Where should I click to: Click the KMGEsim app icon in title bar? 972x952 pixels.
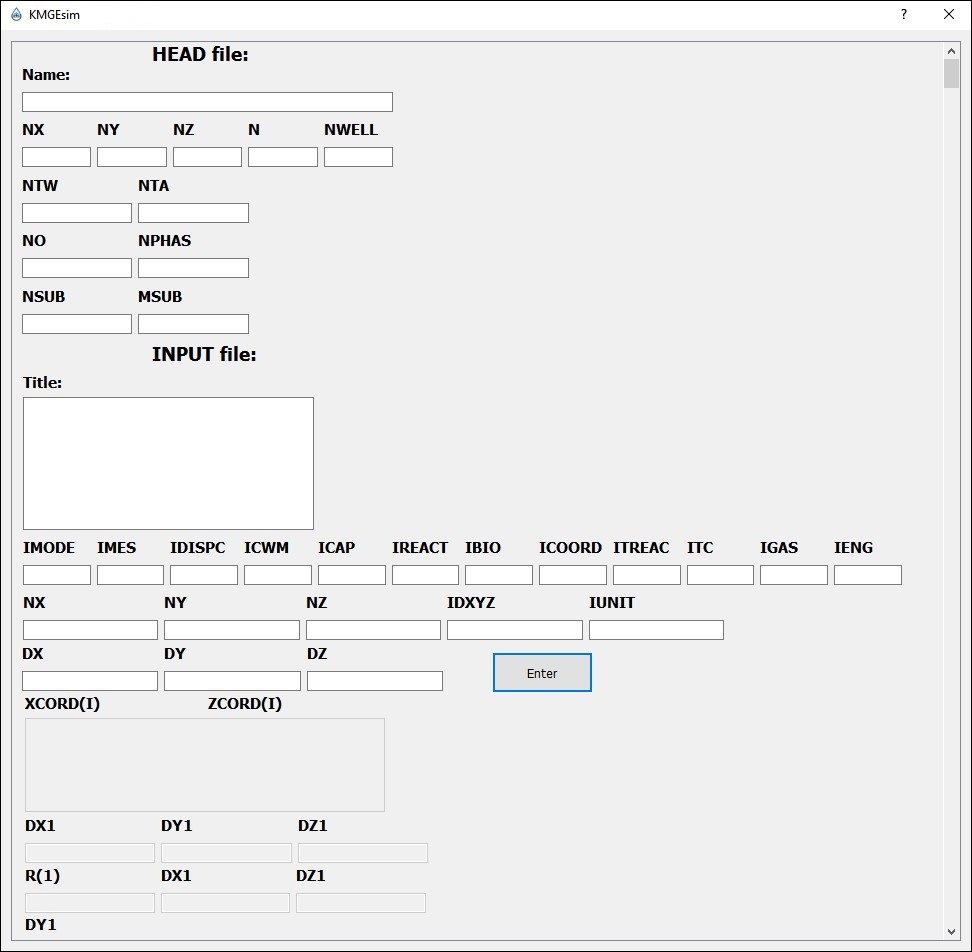16,14
